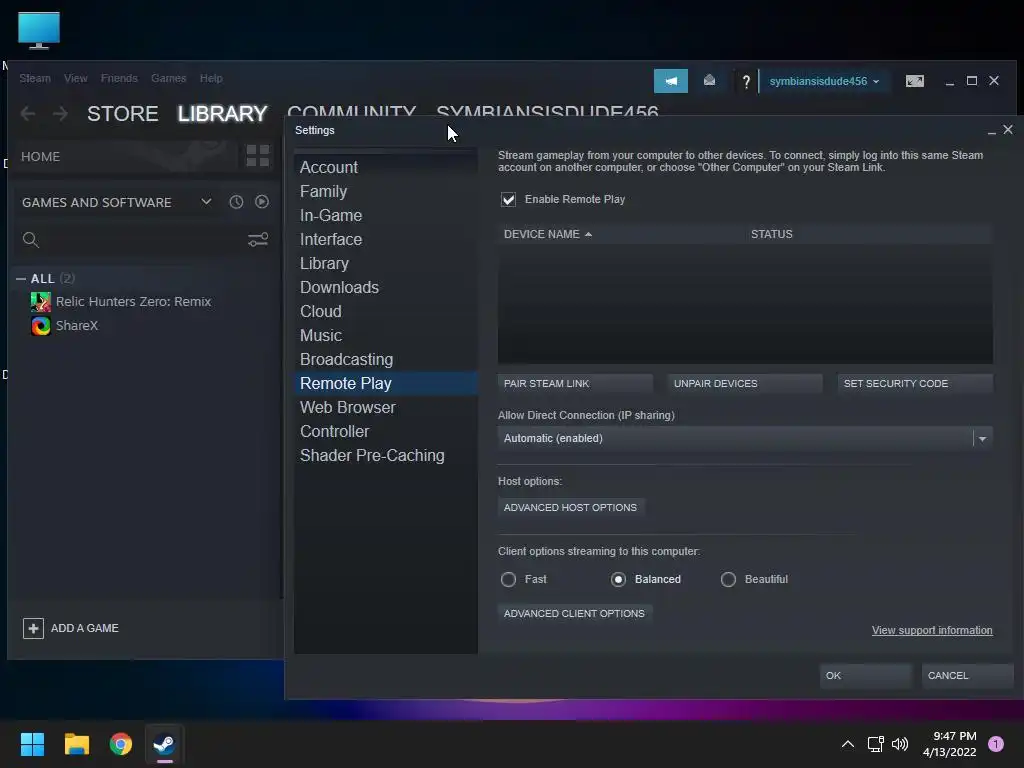
Task: Select Web Browser settings category
Action: (386, 408)
